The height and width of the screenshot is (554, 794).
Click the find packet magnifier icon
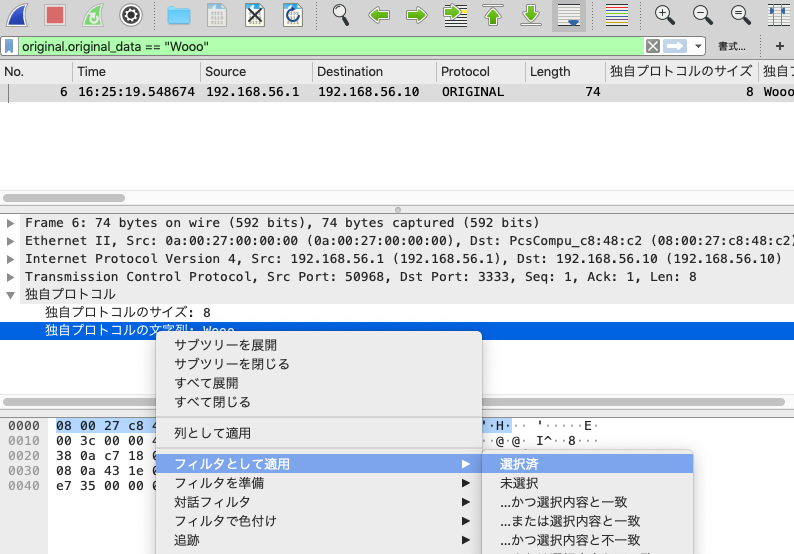[342, 15]
